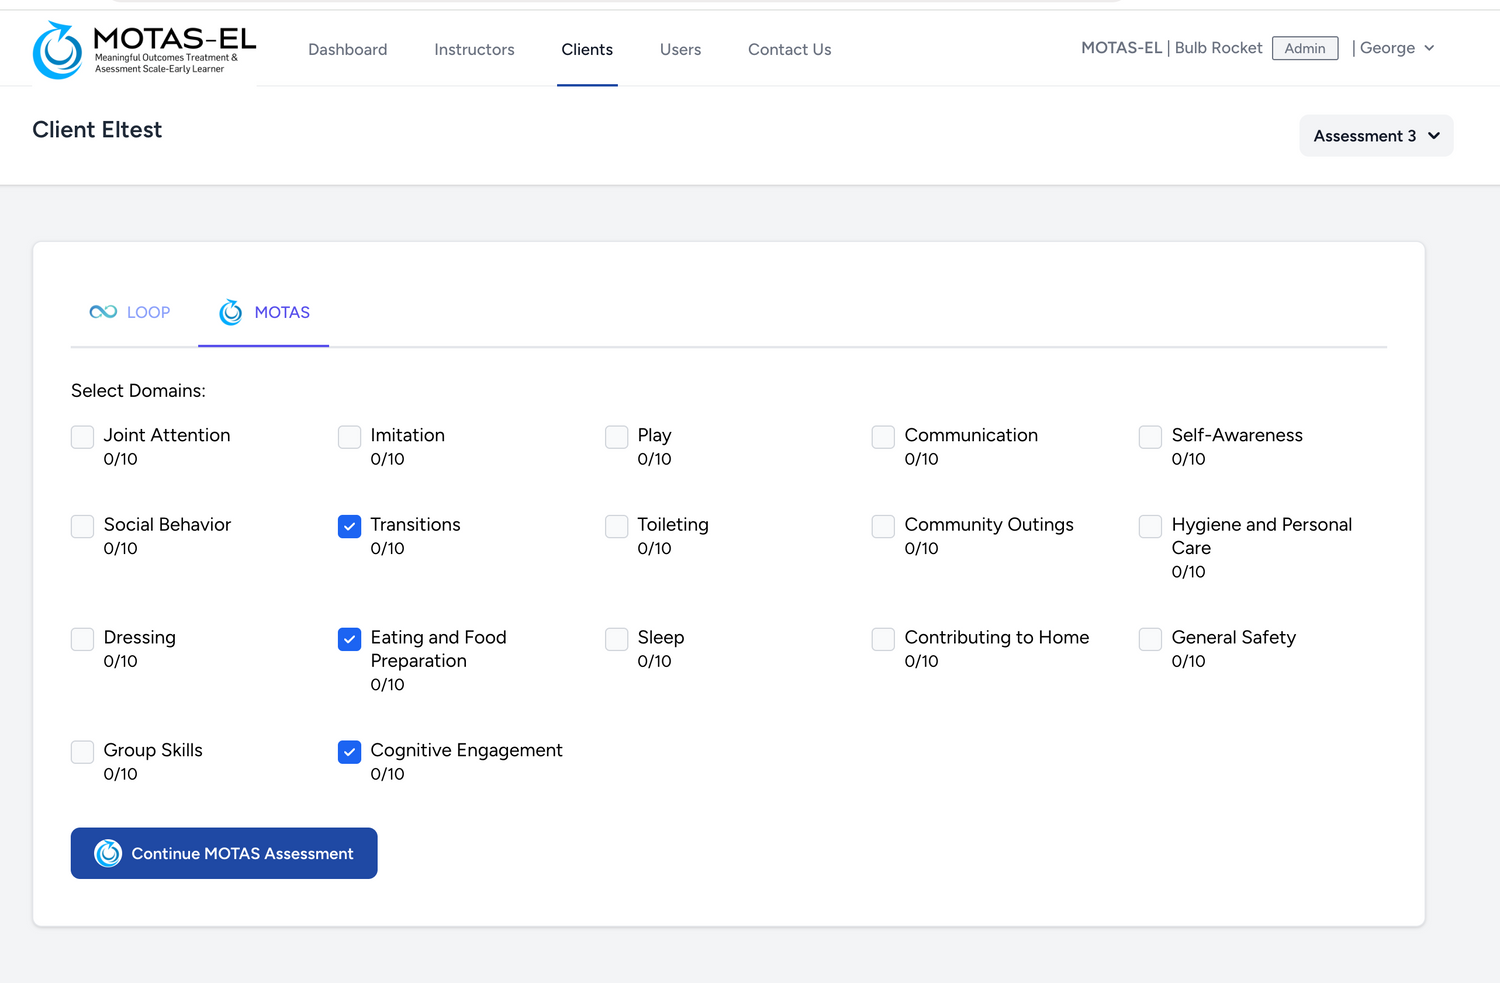Viewport: 1500px width, 983px height.
Task: Expand the George user menu
Action: [x=1387, y=48]
